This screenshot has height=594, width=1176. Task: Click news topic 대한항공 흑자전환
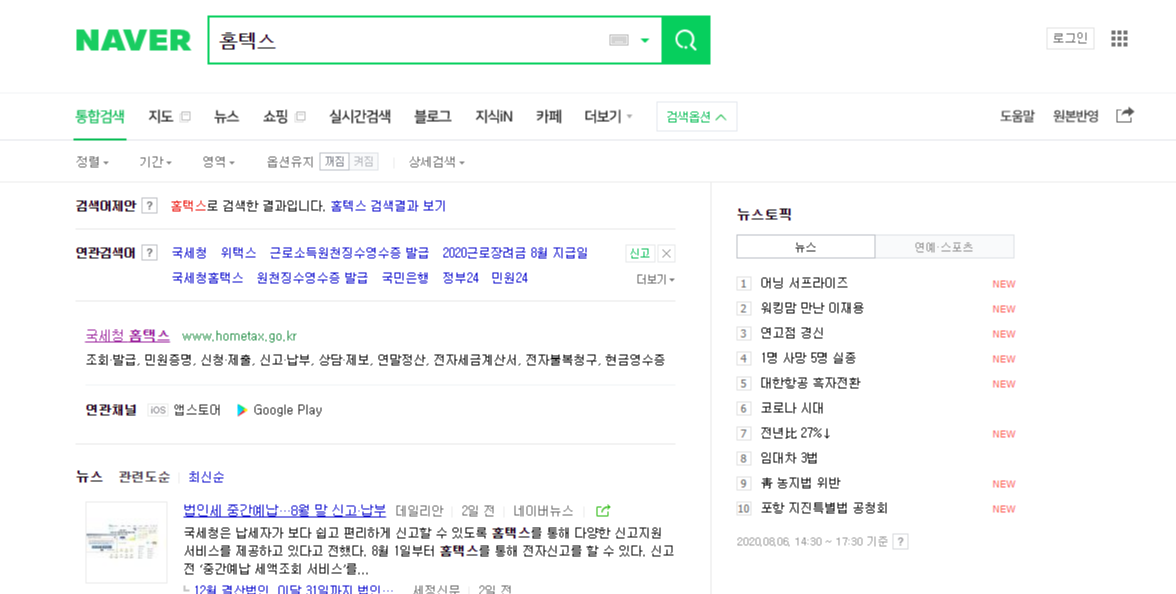(x=810, y=383)
